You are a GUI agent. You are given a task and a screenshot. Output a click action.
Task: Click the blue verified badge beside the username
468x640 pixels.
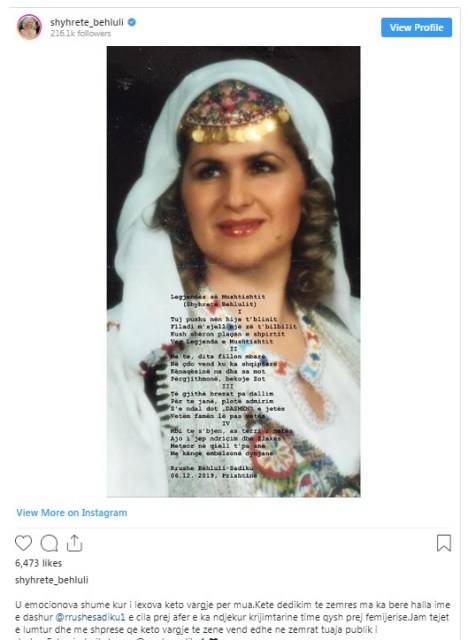click(x=132, y=22)
